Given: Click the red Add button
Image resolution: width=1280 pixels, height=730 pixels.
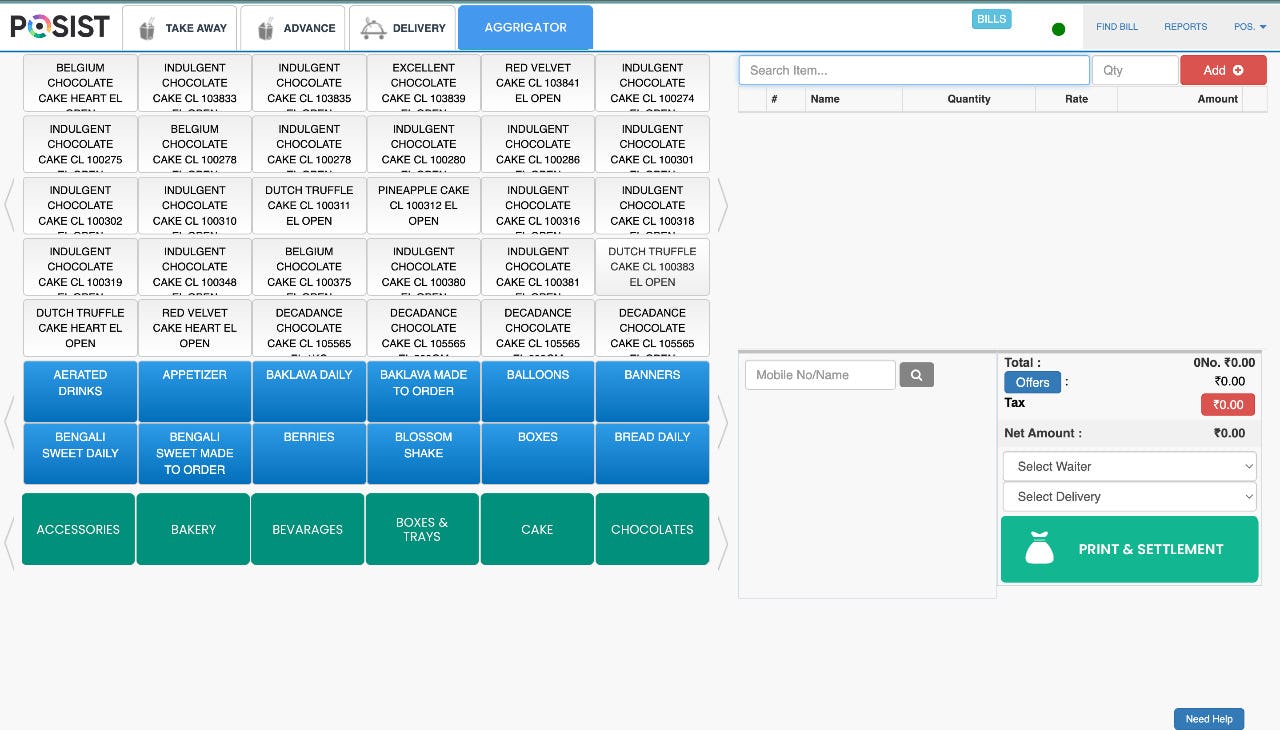Looking at the screenshot, I should [x=1223, y=70].
